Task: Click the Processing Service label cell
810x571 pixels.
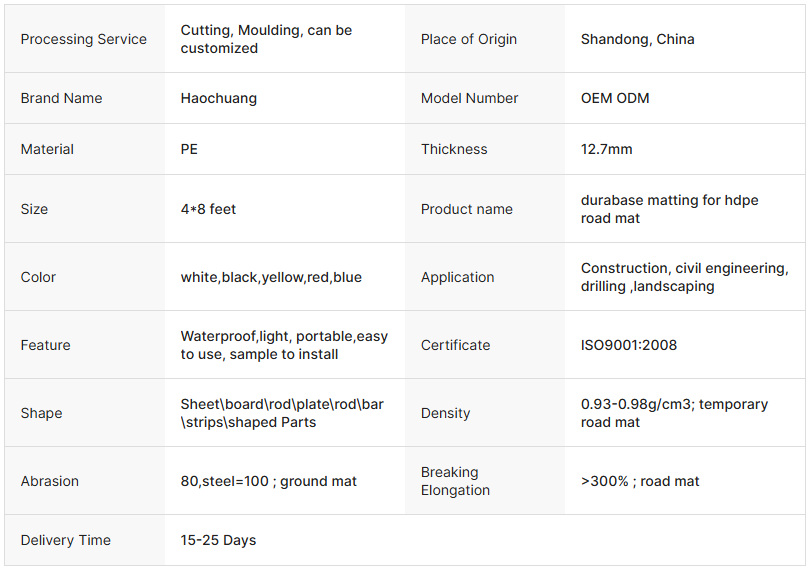Action: [84, 39]
